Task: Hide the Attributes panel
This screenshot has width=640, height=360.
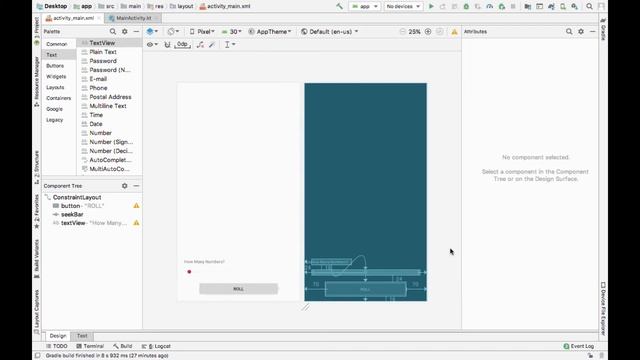Action: click(x=593, y=31)
